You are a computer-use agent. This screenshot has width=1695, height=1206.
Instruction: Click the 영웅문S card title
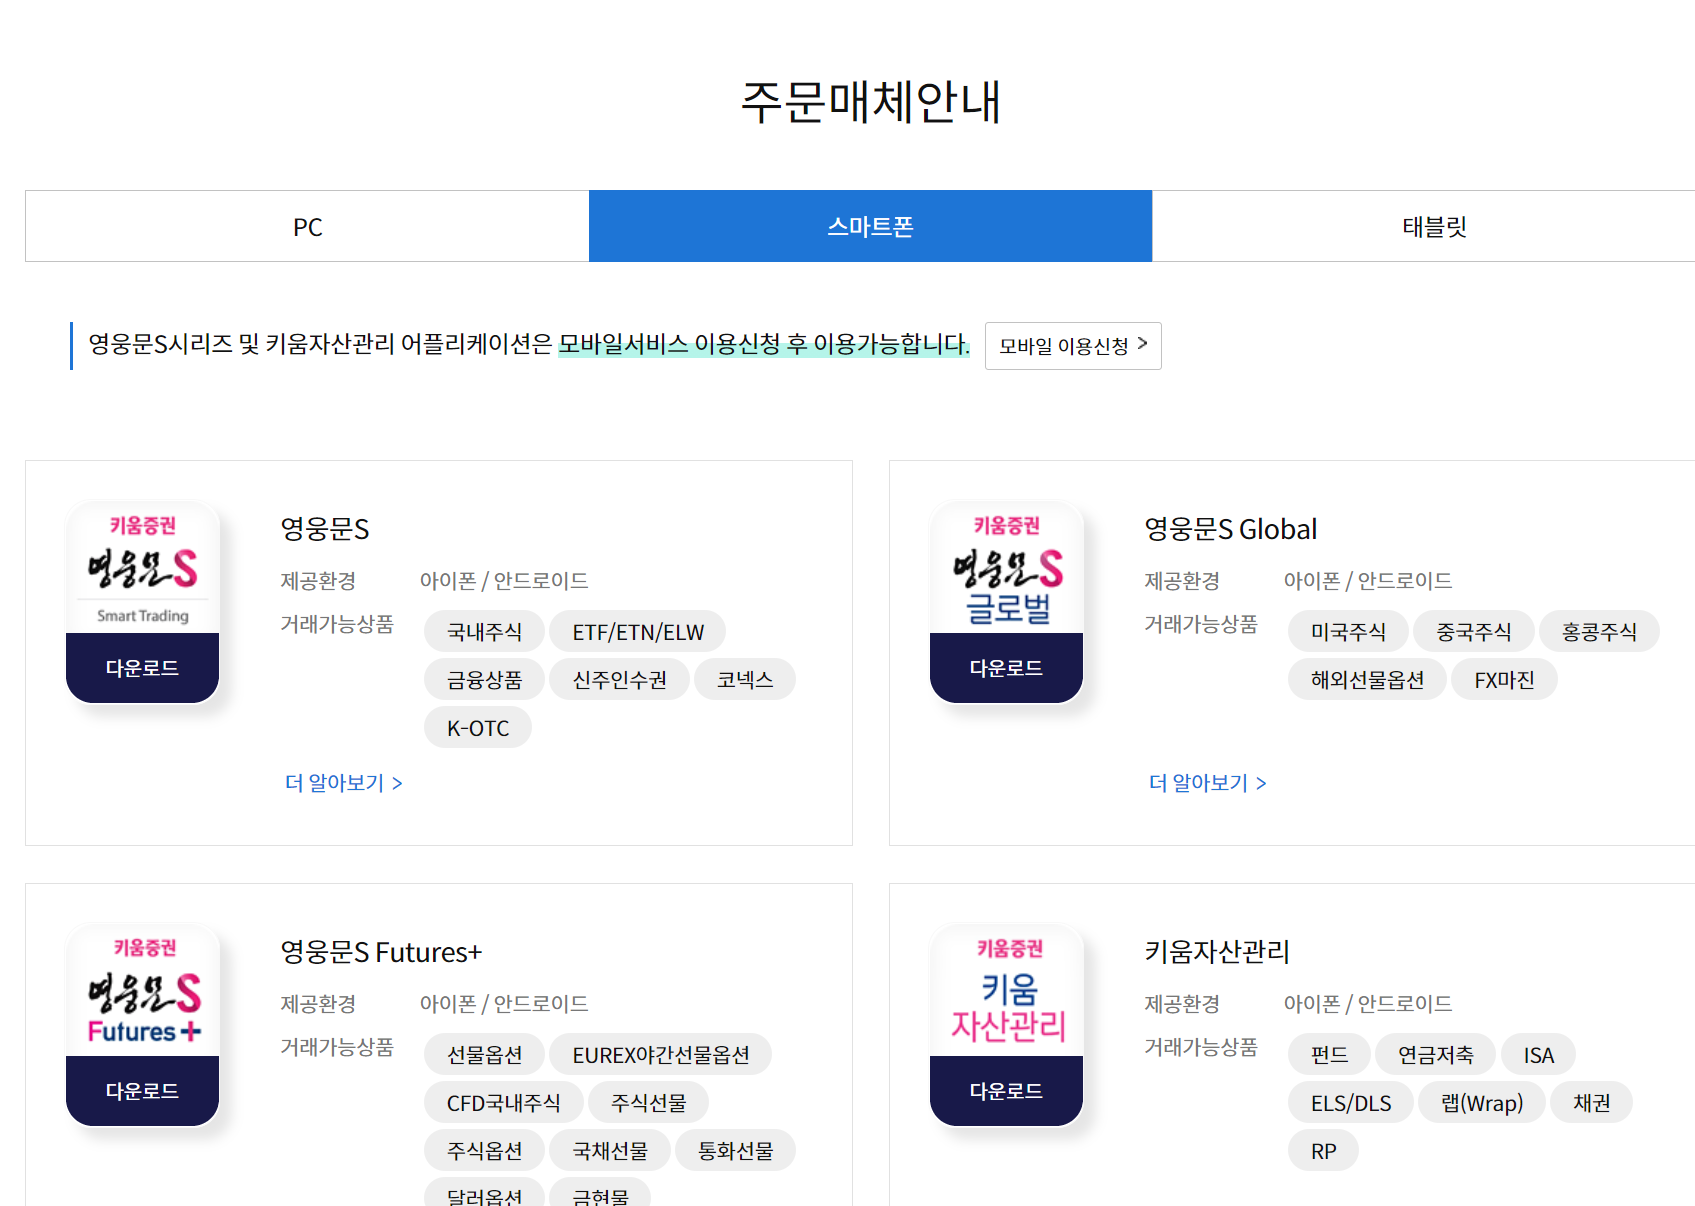coord(325,529)
